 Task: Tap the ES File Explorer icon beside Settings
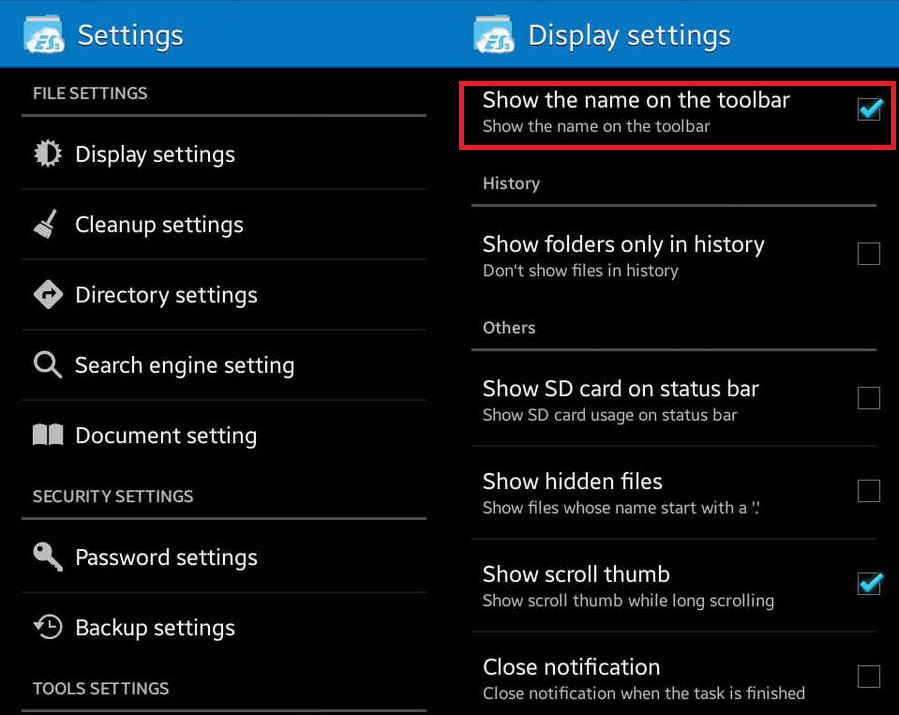tap(44, 35)
